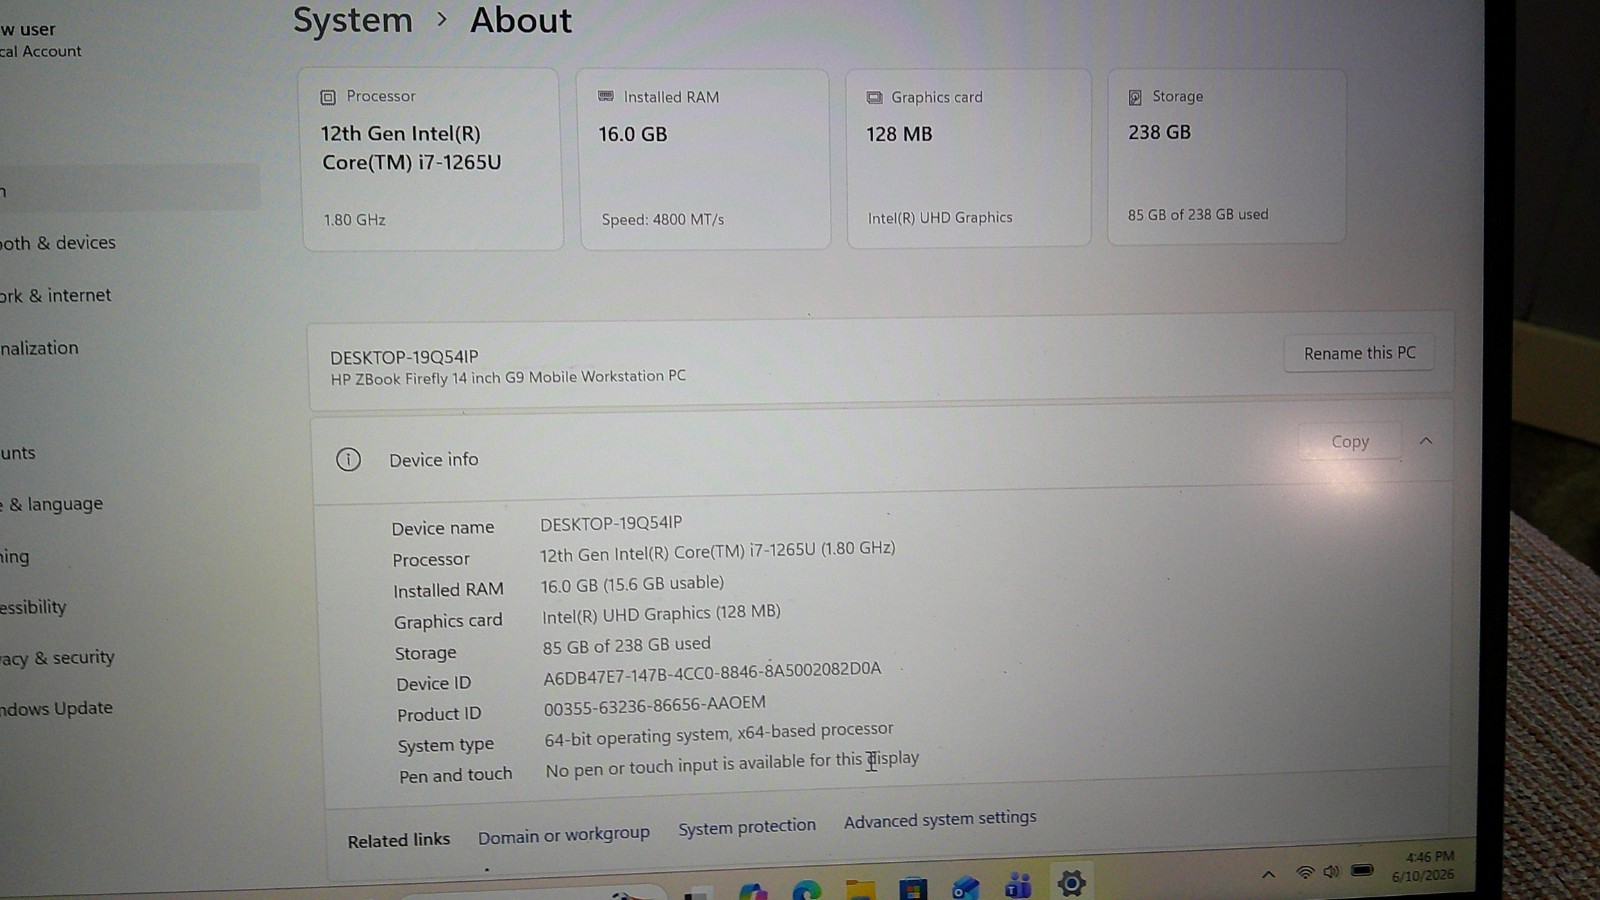Click the battery tray icon
1600x900 pixels.
1362,870
